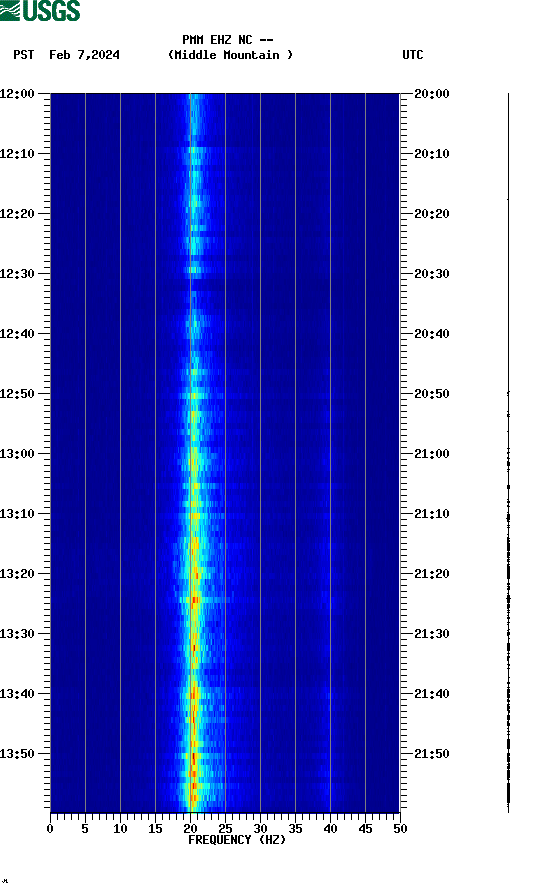552x892 pixels.
Task: Click the '13:20' PST time label
Action: [x=17, y=574]
